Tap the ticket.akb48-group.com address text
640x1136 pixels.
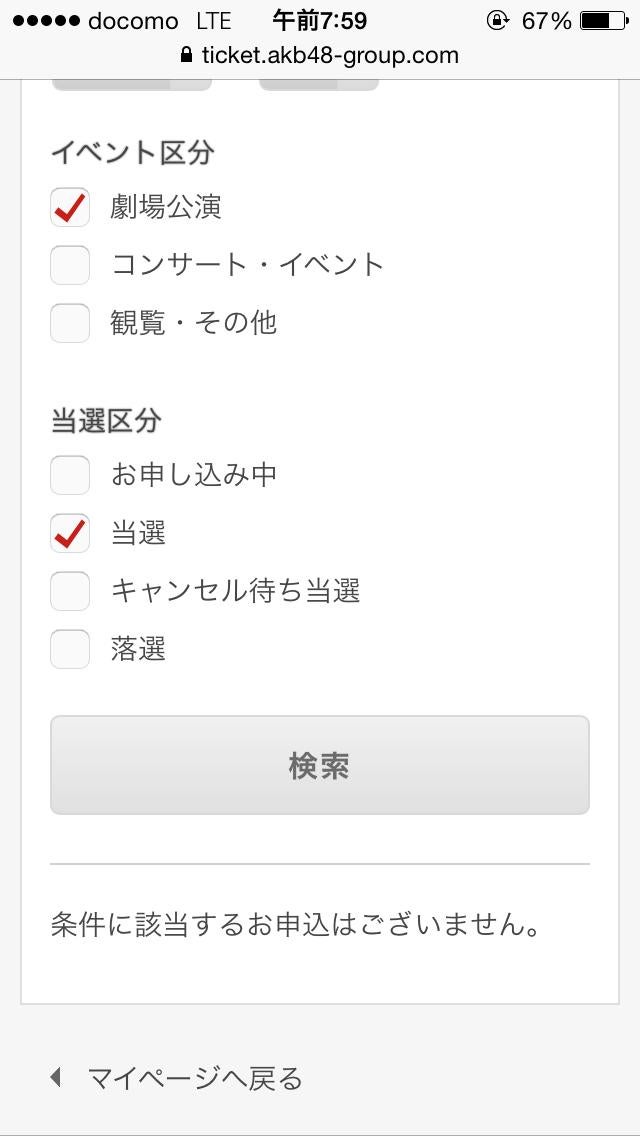pos(330,56)
